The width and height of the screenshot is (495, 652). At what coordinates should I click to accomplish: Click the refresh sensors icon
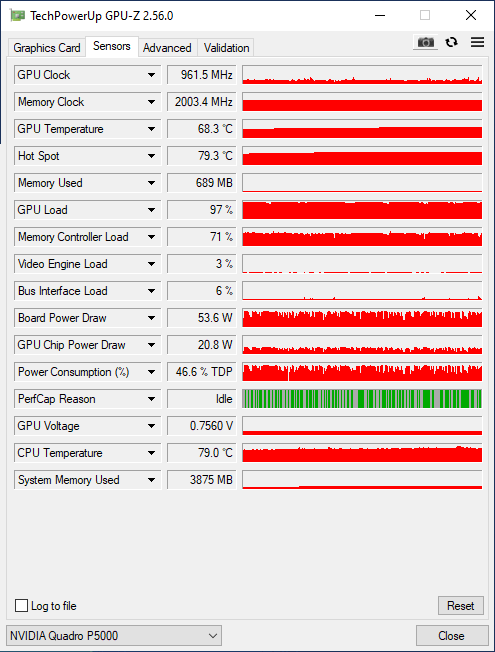coord(452,42)
